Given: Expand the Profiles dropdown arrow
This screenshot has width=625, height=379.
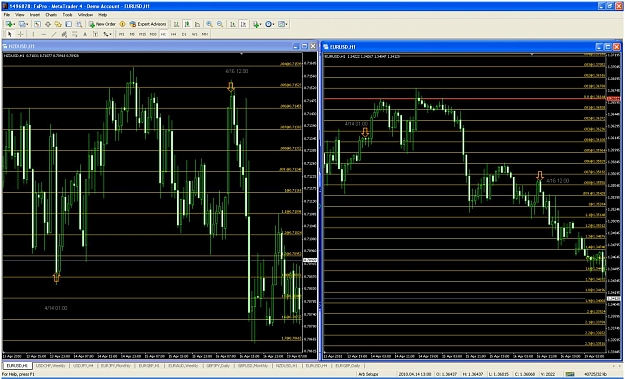Looking at the screenshot, I should [27, 25].
